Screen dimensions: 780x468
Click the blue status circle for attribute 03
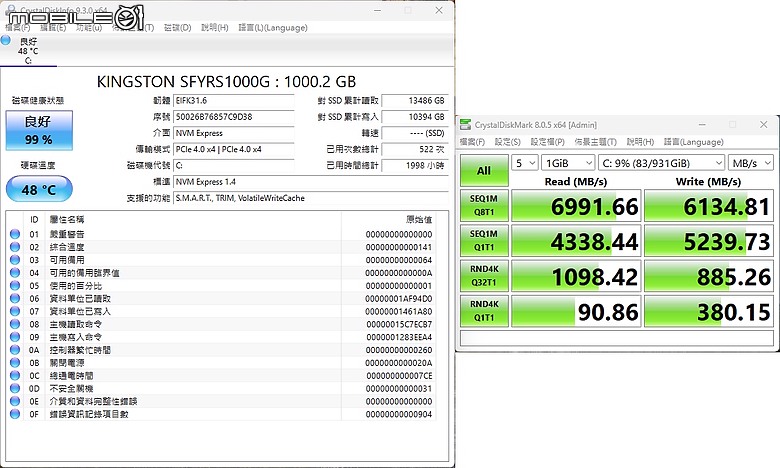(x=15, y=260)
